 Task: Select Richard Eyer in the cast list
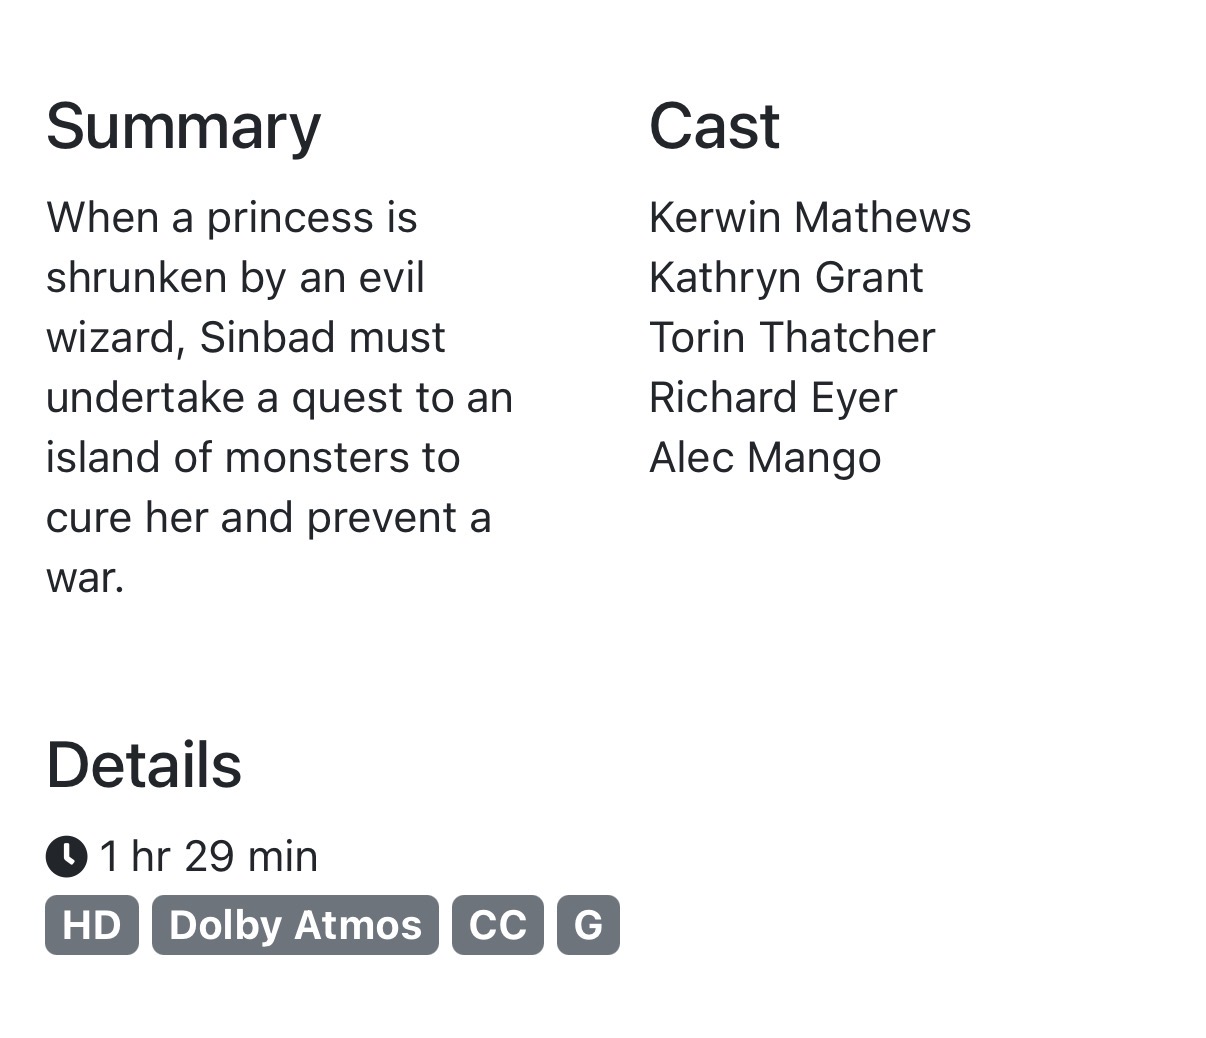pos(772,398)
